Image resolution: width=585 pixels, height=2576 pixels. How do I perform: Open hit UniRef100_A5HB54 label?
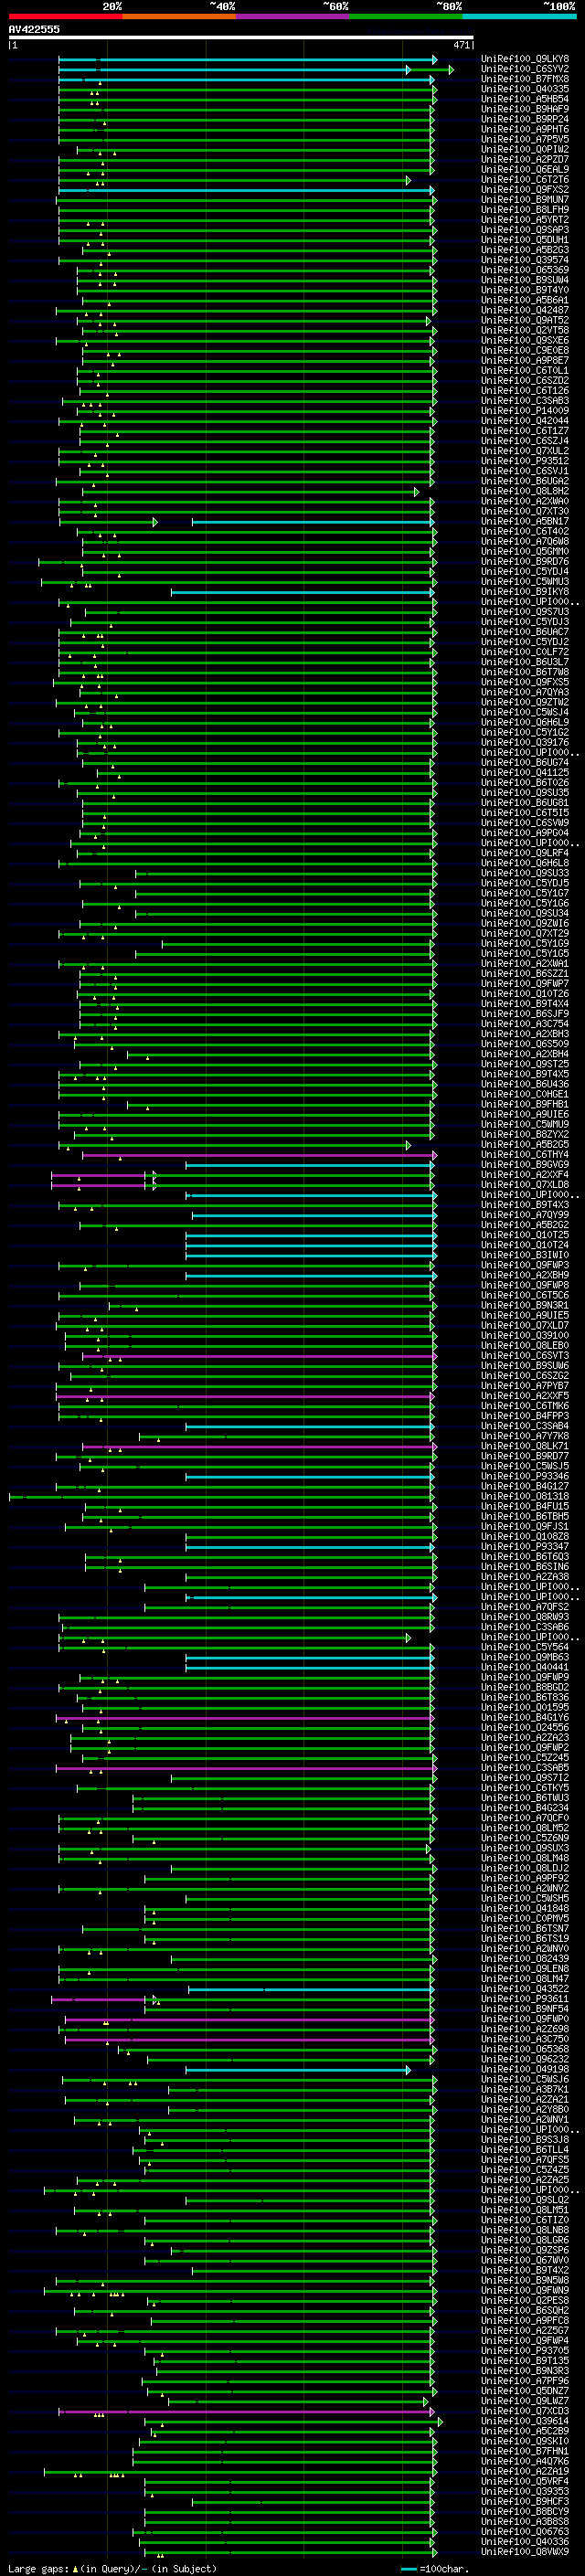(x=525, y=99)
